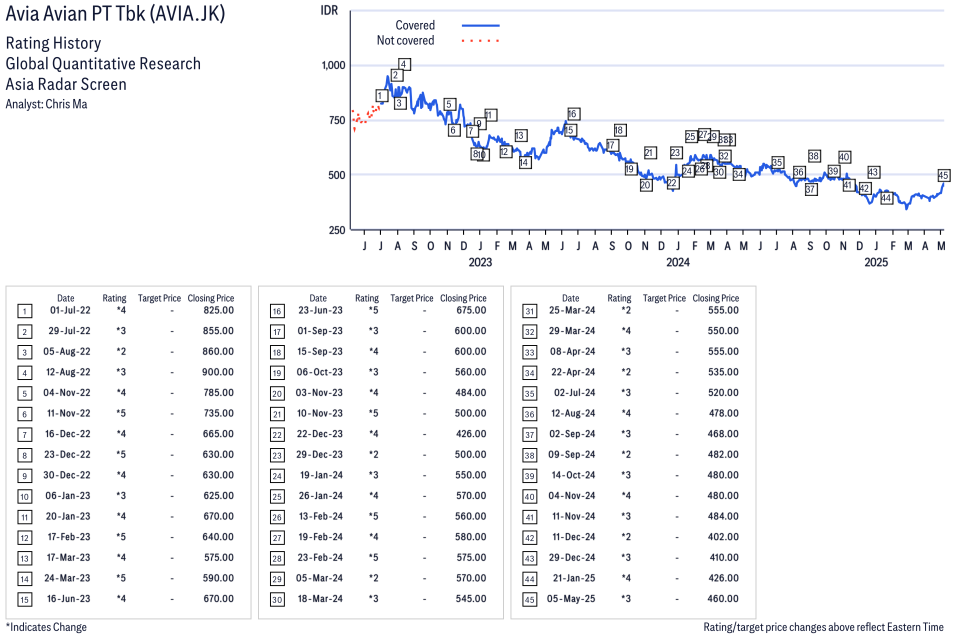Click the blue Covered legend line
Viewport: 955px width, 634px height.
(481, 26)
